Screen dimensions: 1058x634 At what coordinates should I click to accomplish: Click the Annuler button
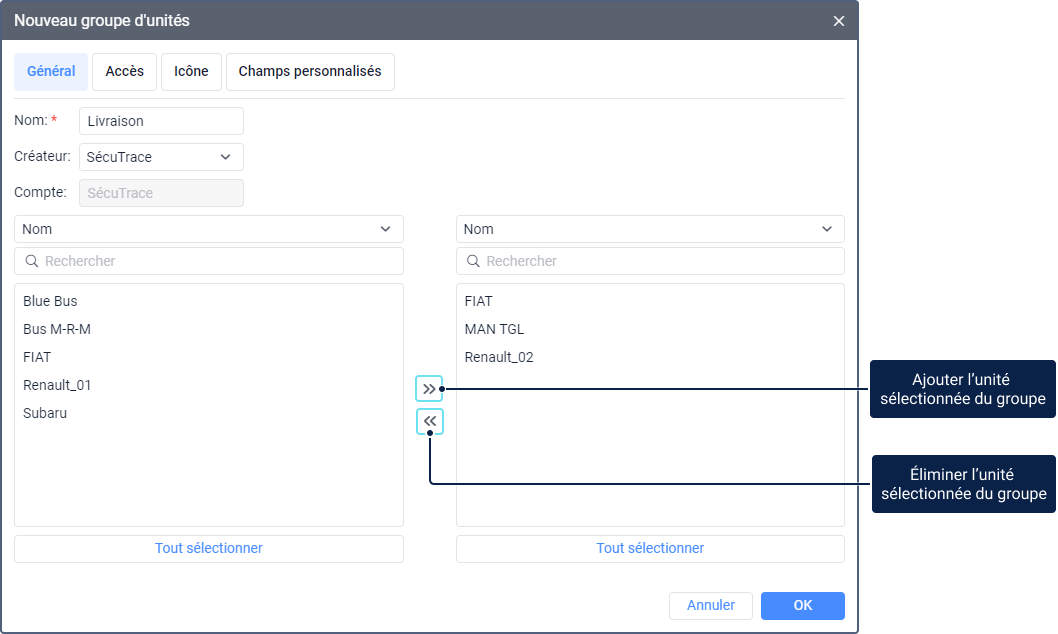[x=711, y=606]
